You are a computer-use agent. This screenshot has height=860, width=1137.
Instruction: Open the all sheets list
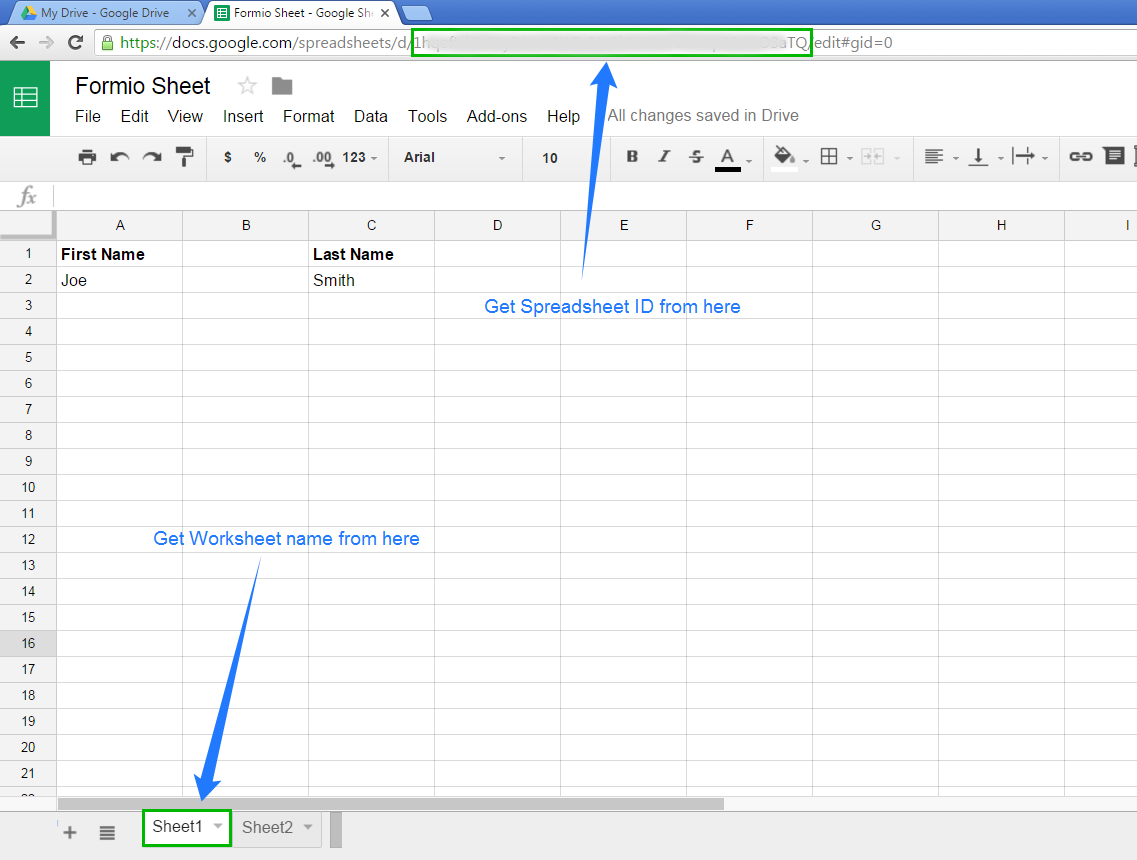(107, 832)
